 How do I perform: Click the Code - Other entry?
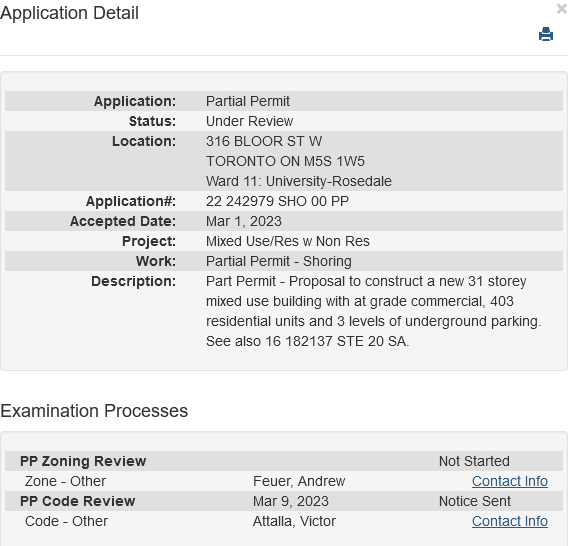66,521
